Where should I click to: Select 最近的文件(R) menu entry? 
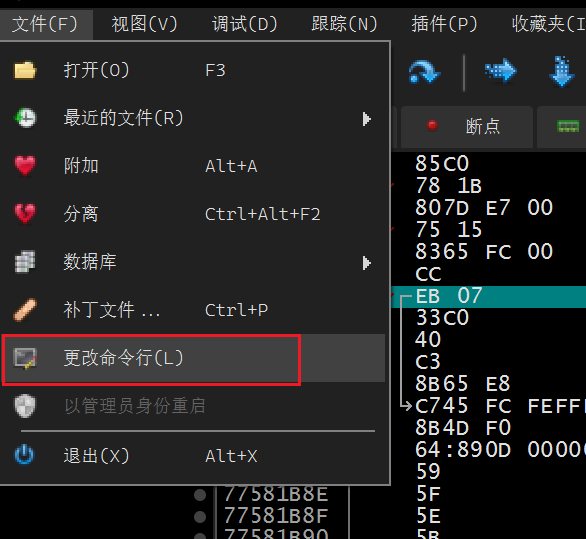[x=193, y=118]
